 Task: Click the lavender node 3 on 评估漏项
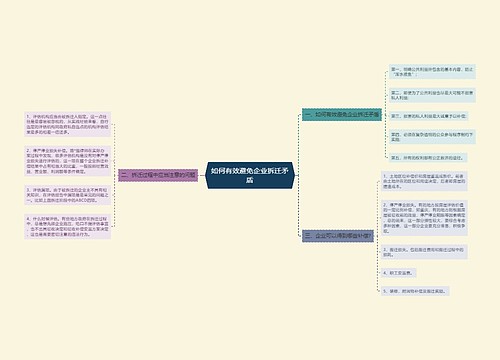tap(67, 195)
